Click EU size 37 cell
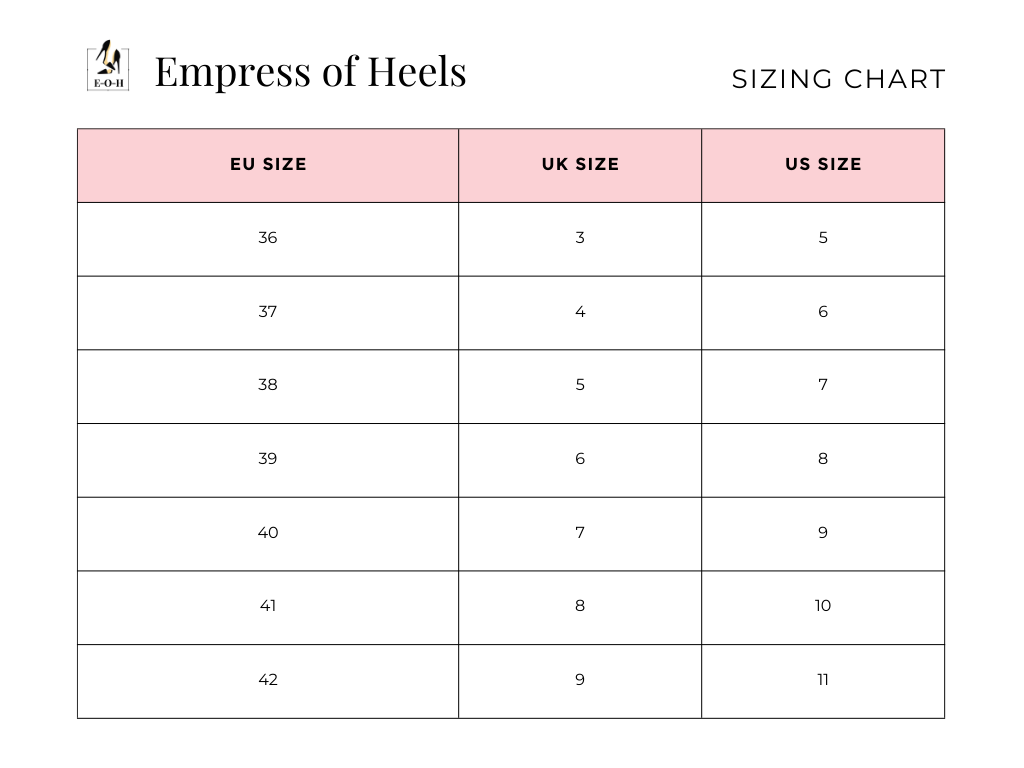Image resolution: width=1024 pixels, height=768 pixels. click(268, 312)
